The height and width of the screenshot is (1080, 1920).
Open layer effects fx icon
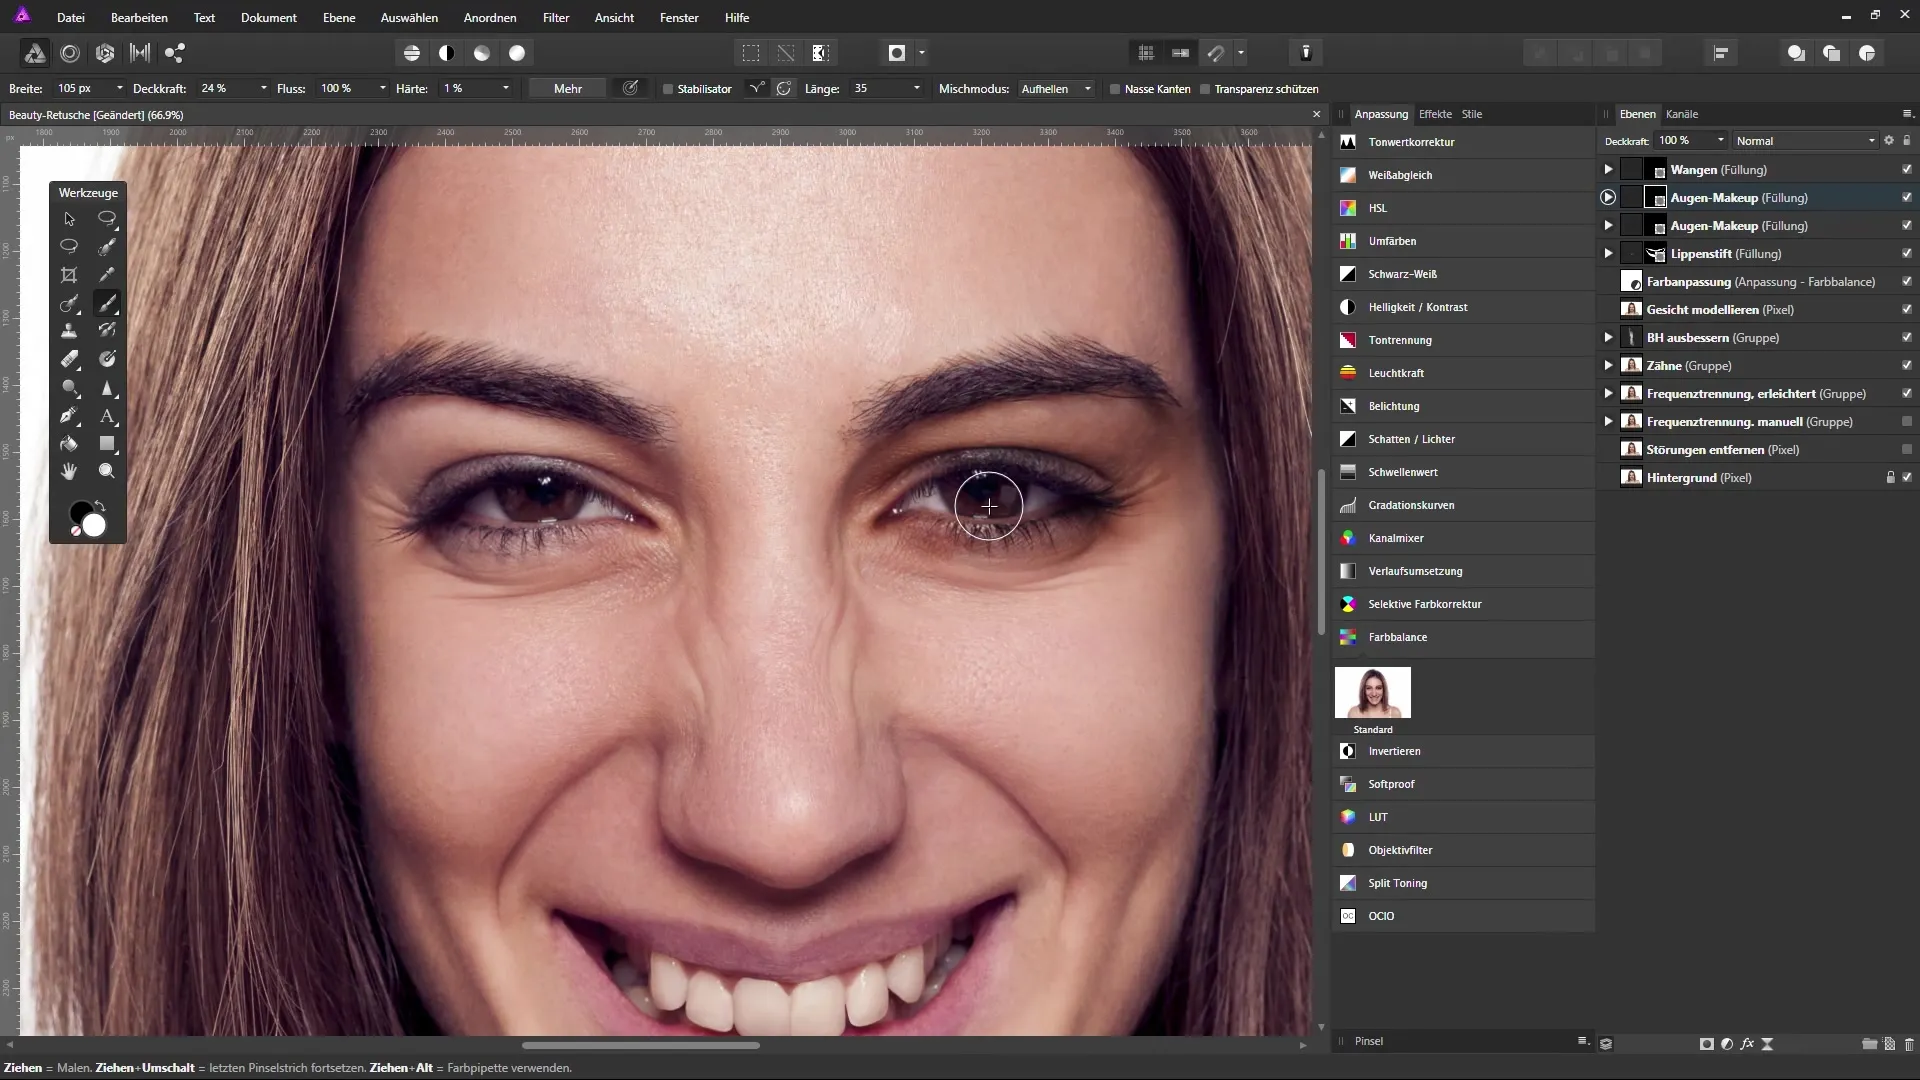pos(1747,1043)
